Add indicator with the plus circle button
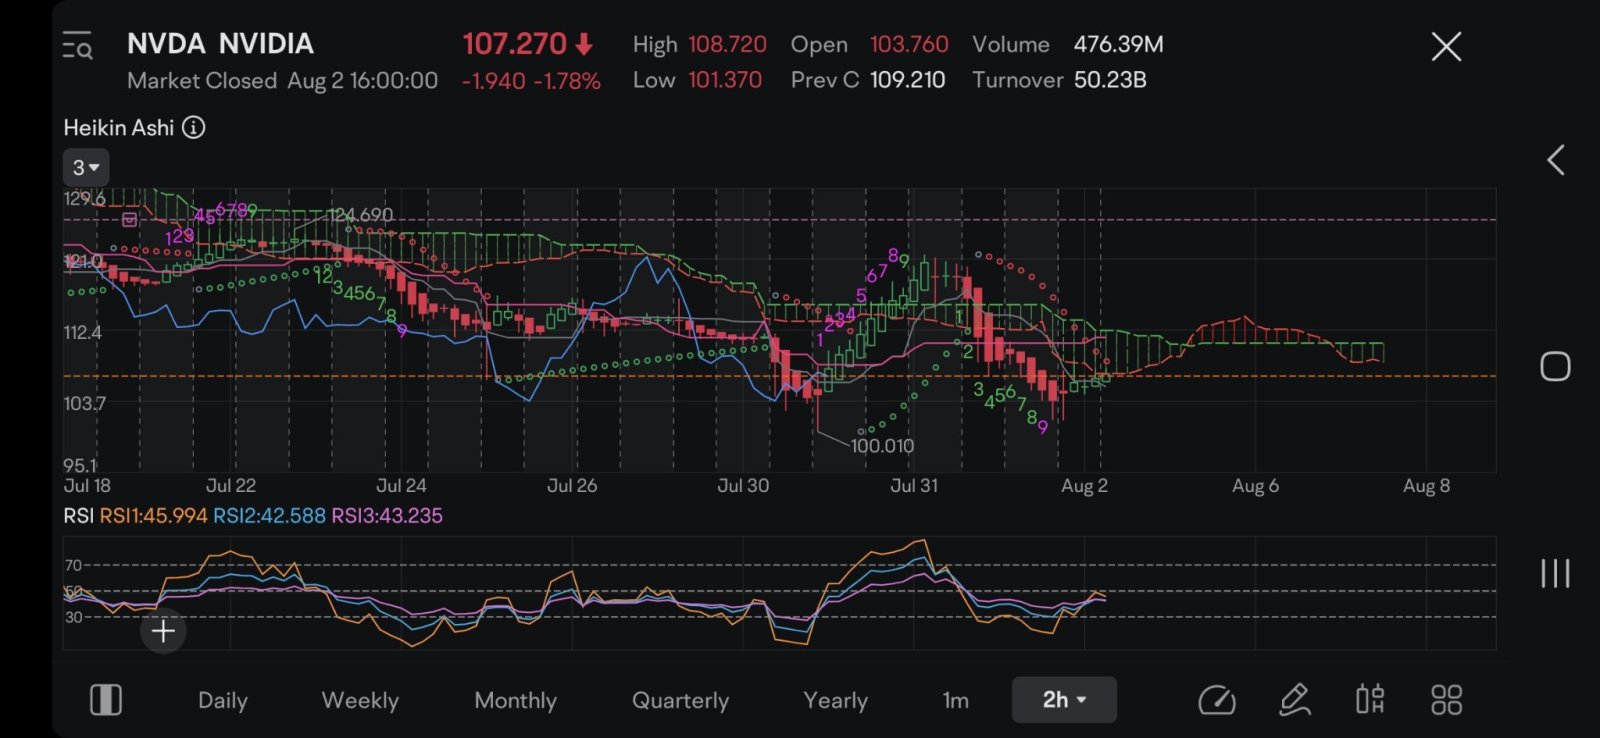Screen dimensions: 1600x738 [x=163, y=631]
